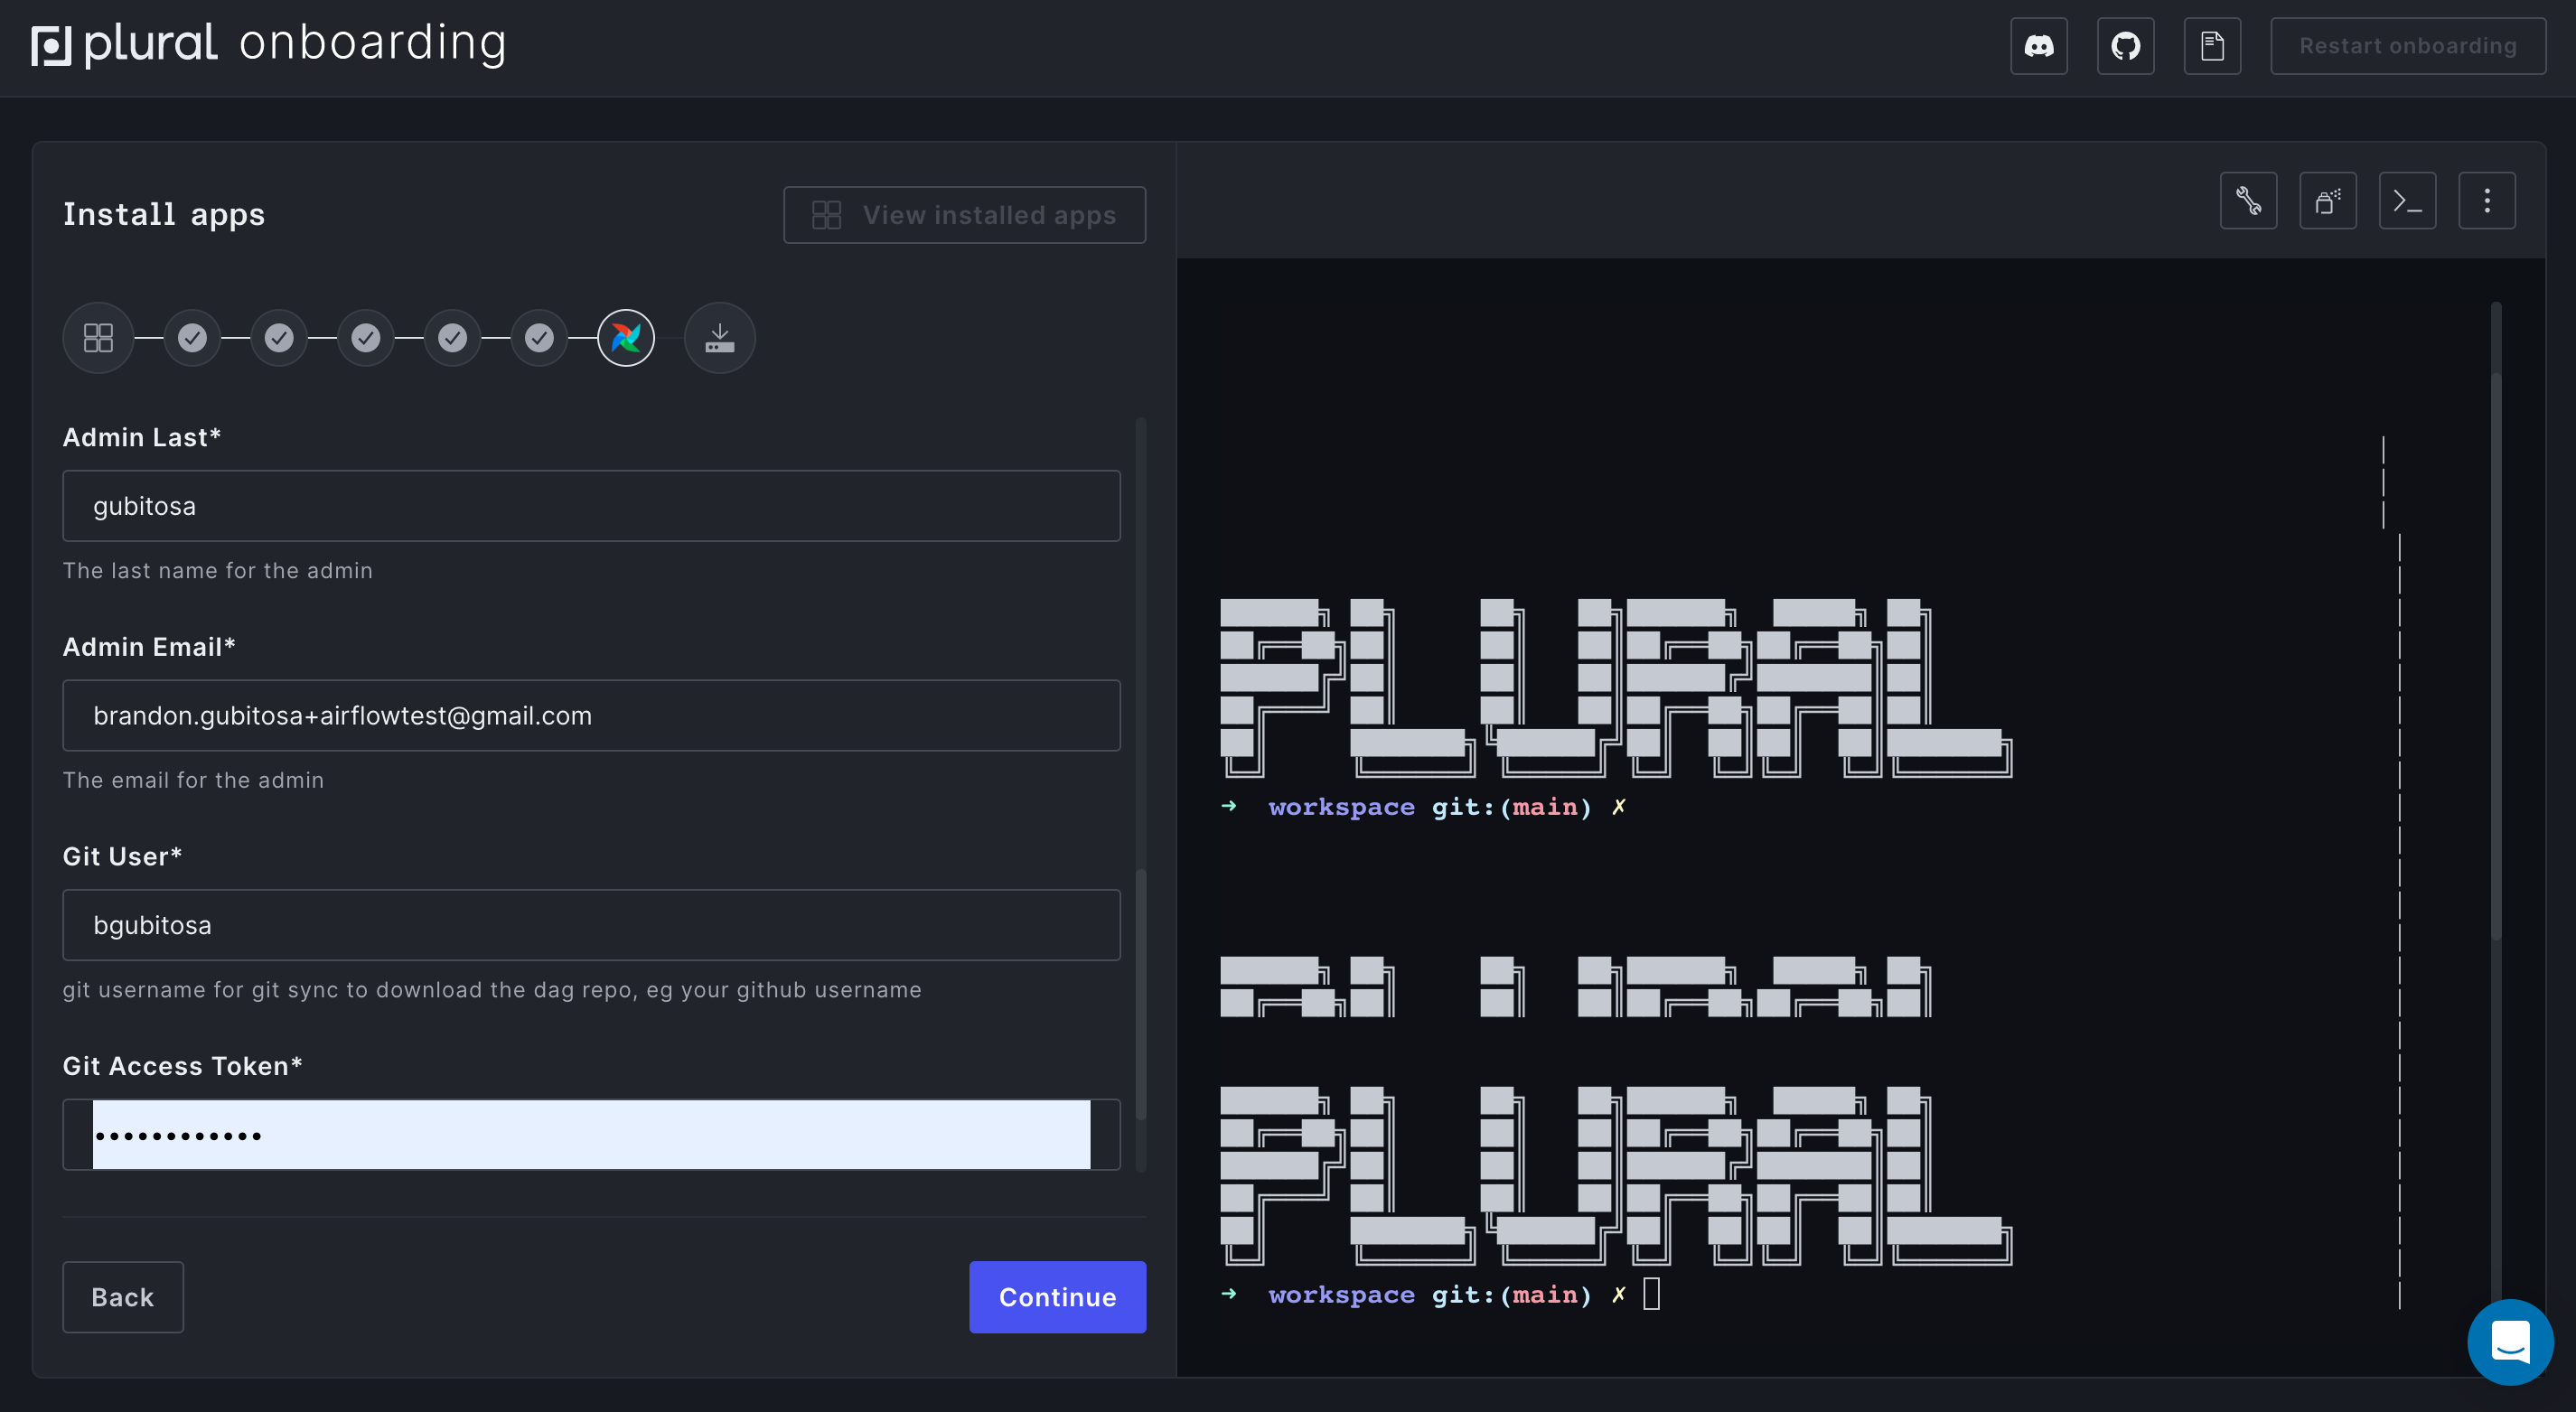Click View installed apps button
2576x1412 pixels.
[964, 215]
